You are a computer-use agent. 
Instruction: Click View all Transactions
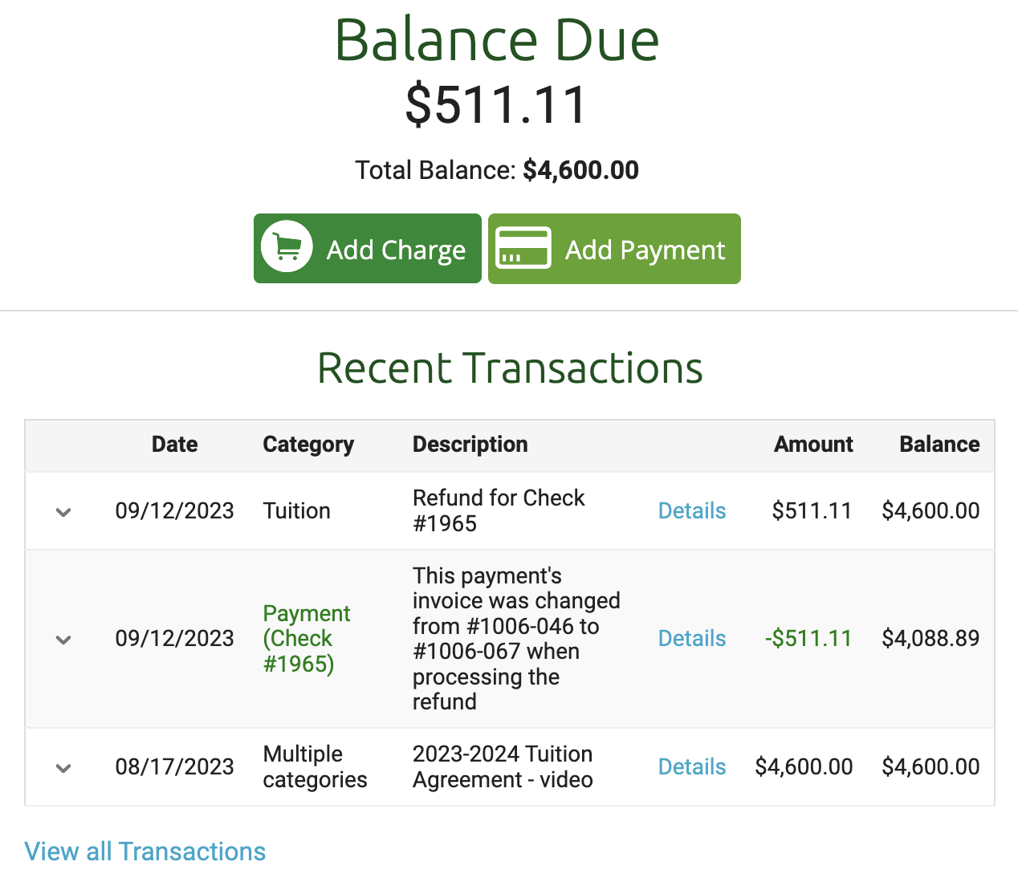(x=144, y=851)
